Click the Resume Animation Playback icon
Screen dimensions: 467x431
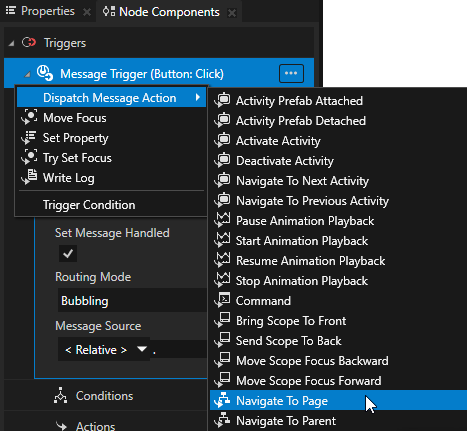(222, 260)
